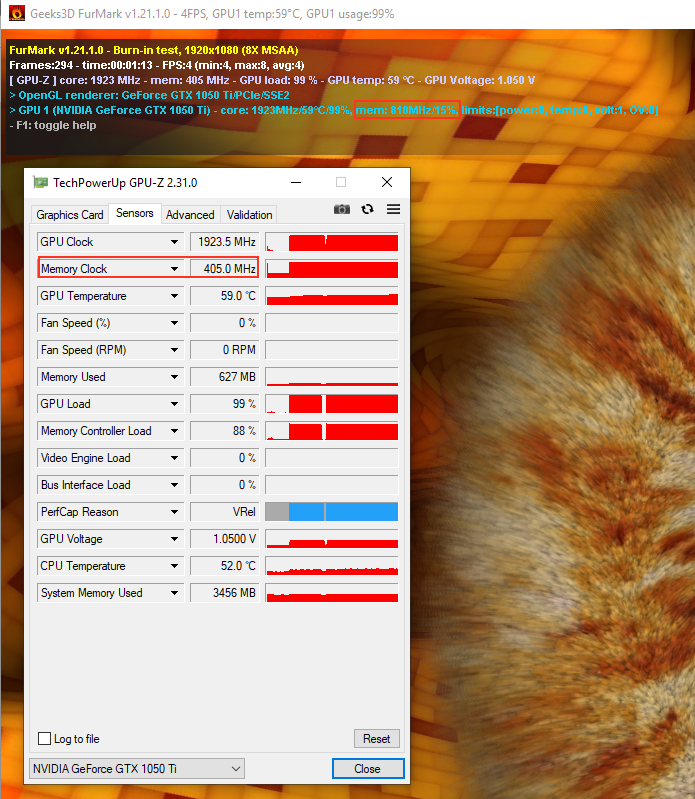
Task: Click the GPU-Z app icon in title bar
Action: 40,182
